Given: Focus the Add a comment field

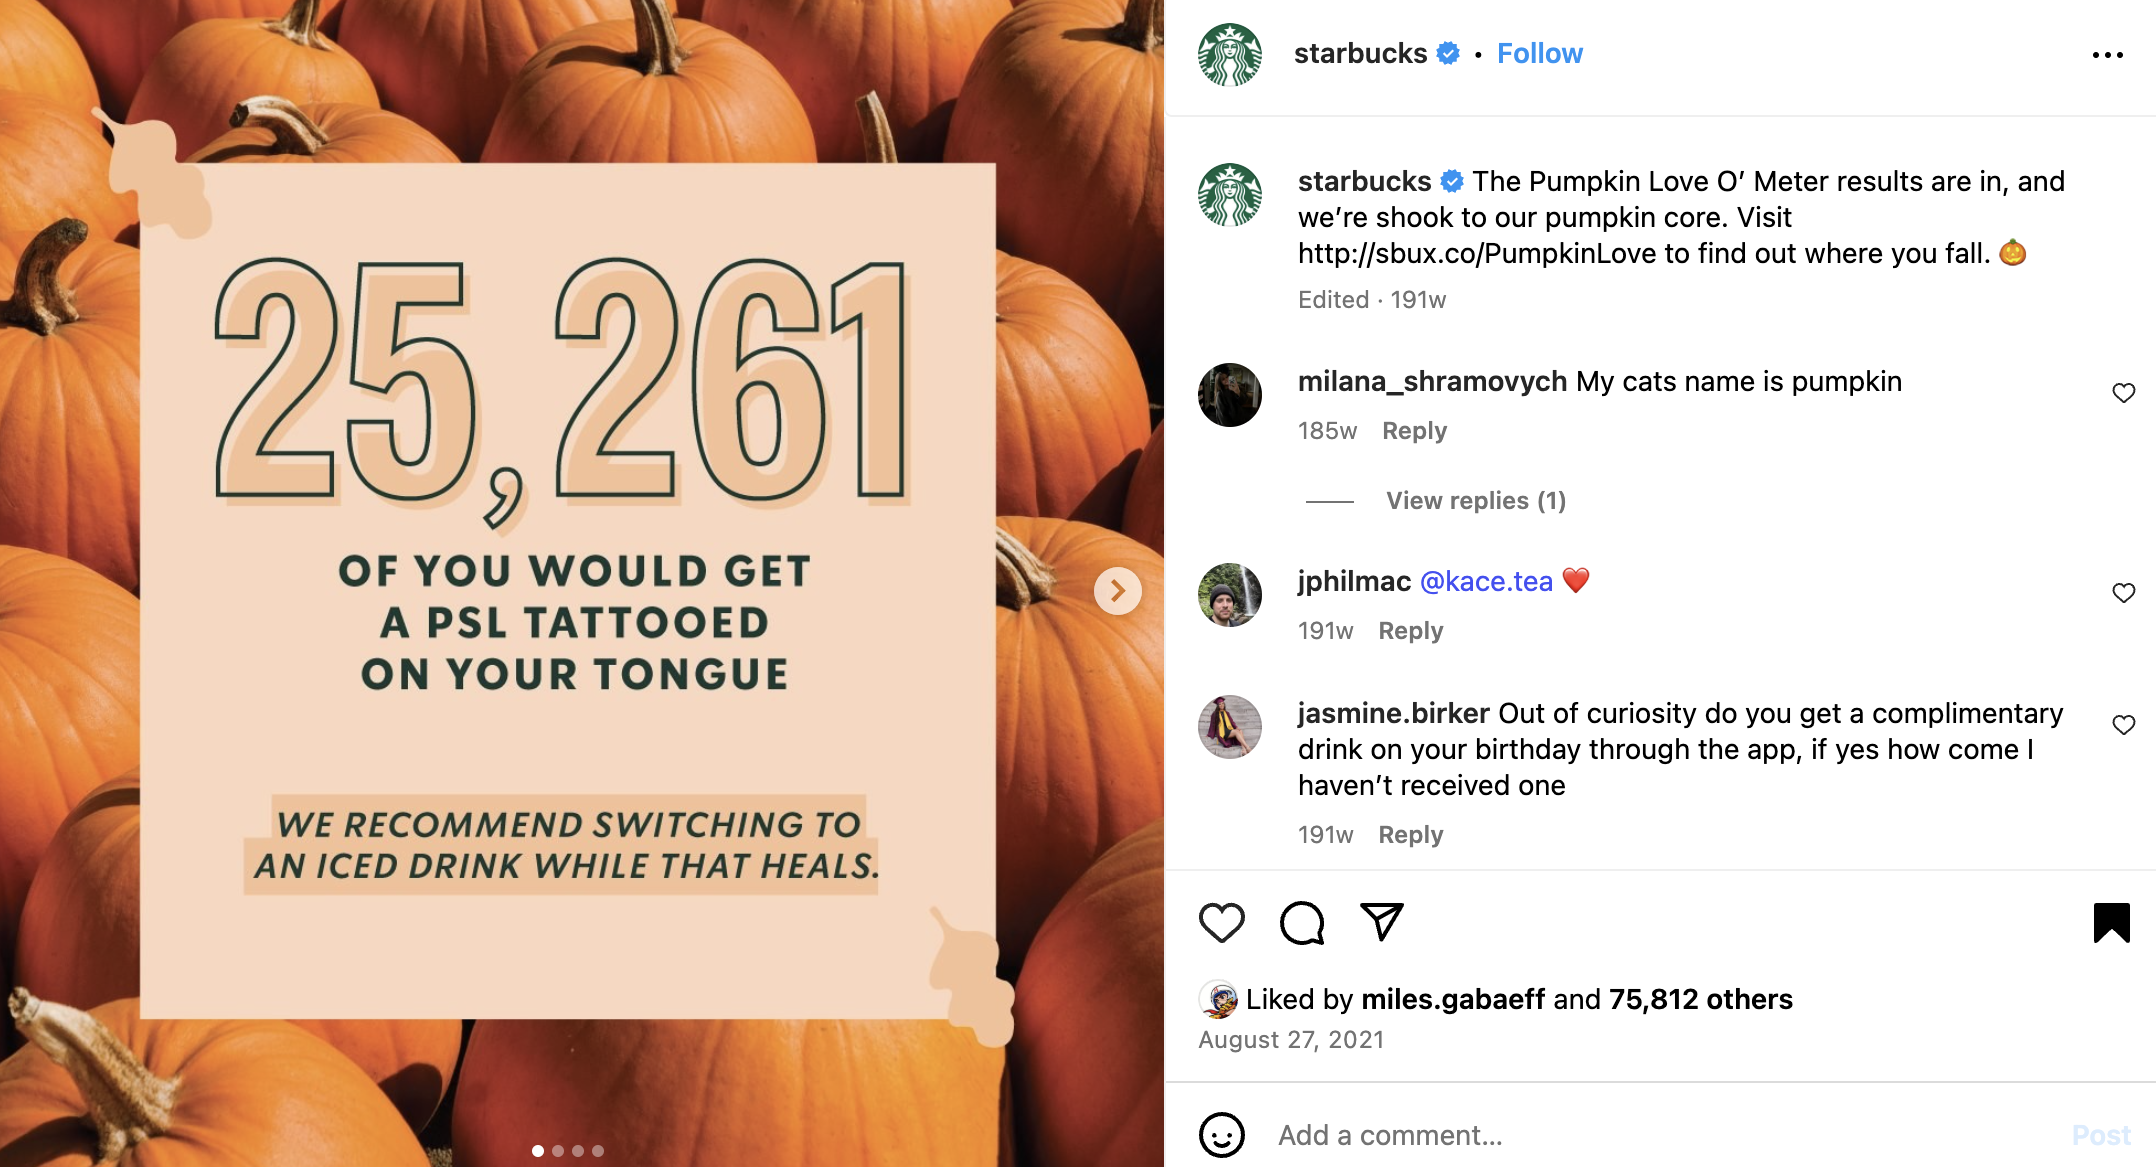Looking at the screenshot, I should (1660, 1135).
